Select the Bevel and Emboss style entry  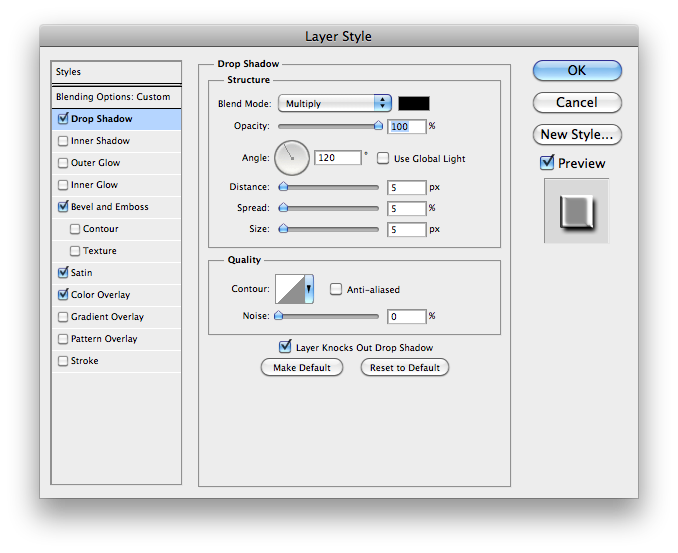(110, 207)
